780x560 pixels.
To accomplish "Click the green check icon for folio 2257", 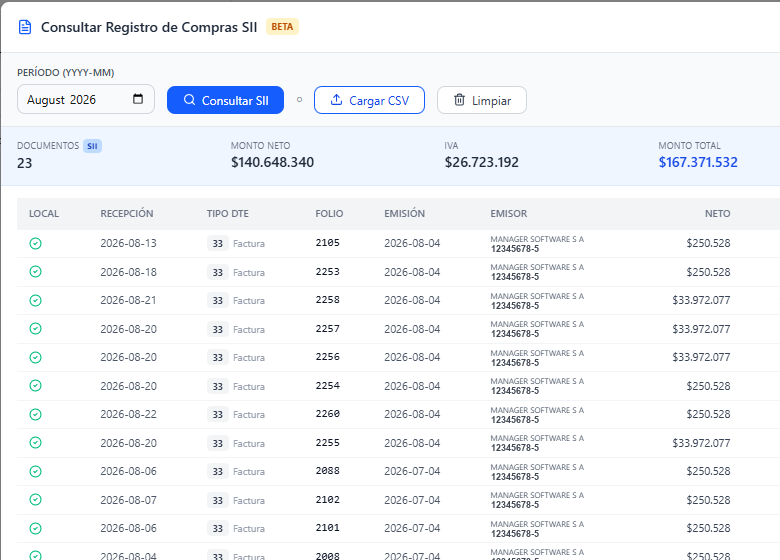I will [x=35, y=329].
